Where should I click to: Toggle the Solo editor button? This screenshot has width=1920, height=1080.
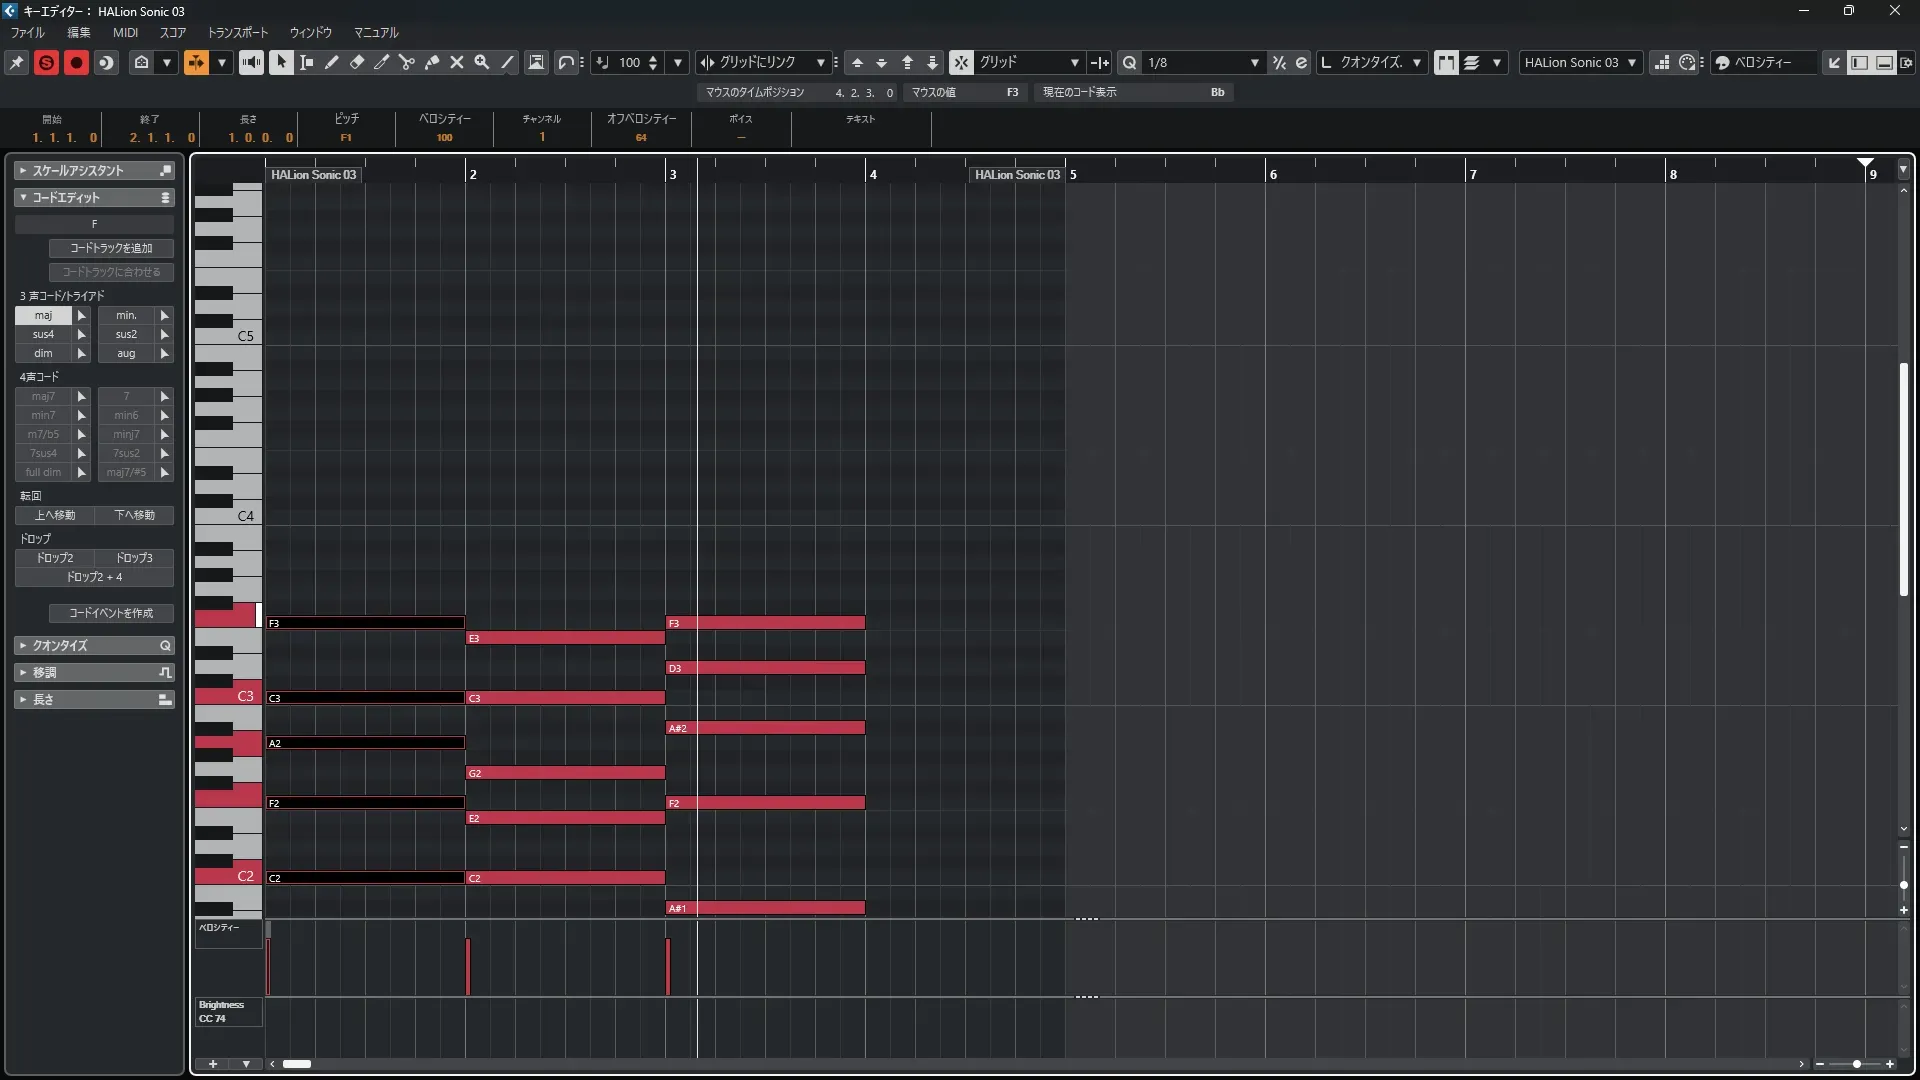tap(46, 62)
